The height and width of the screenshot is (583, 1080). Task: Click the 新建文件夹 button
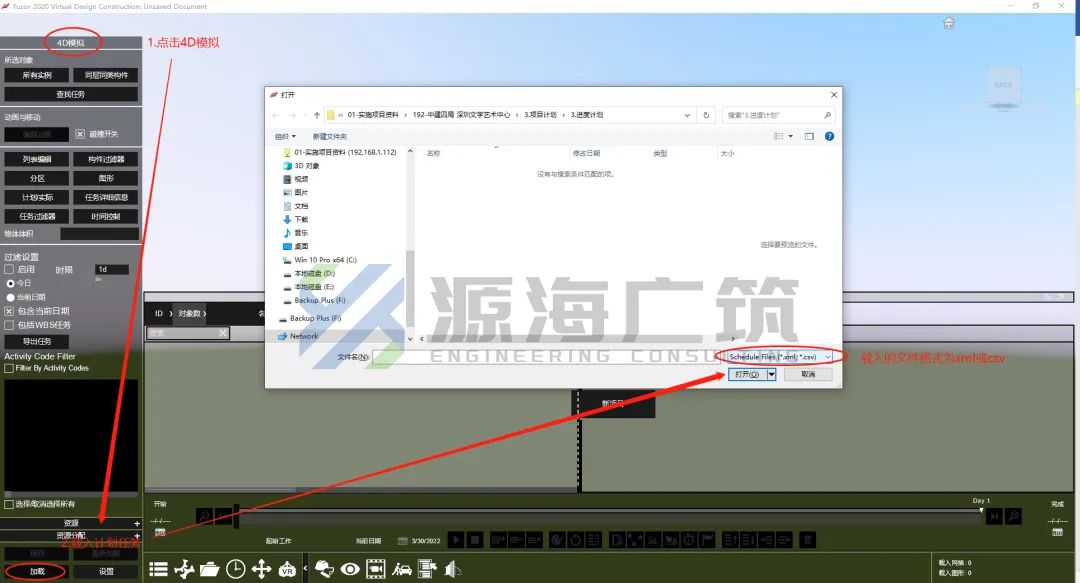pyautogui.click(x=330, y=136)
